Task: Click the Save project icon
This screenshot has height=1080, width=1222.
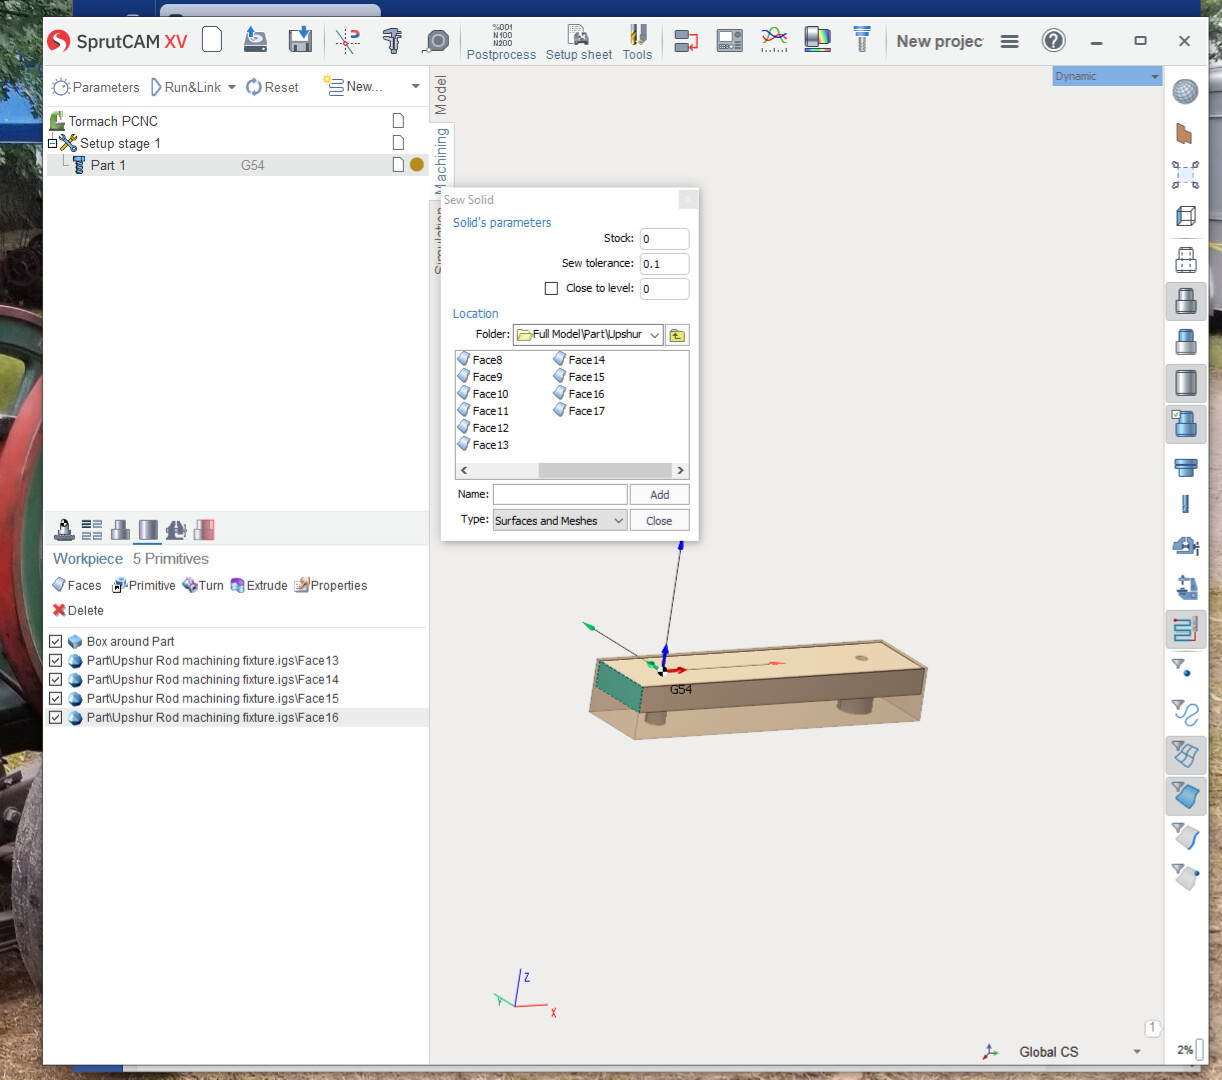Action: pyautogui.click(x=300, y=40)
